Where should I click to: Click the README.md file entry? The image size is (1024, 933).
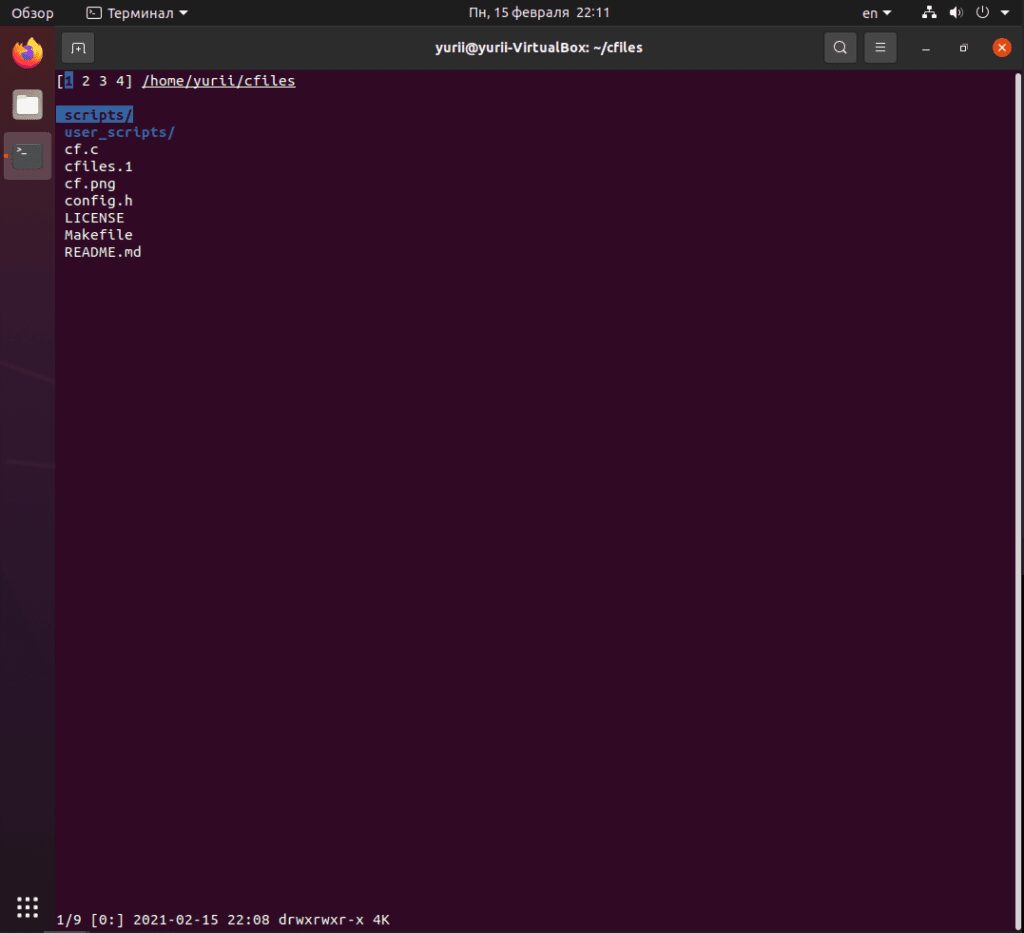[102, 252]
